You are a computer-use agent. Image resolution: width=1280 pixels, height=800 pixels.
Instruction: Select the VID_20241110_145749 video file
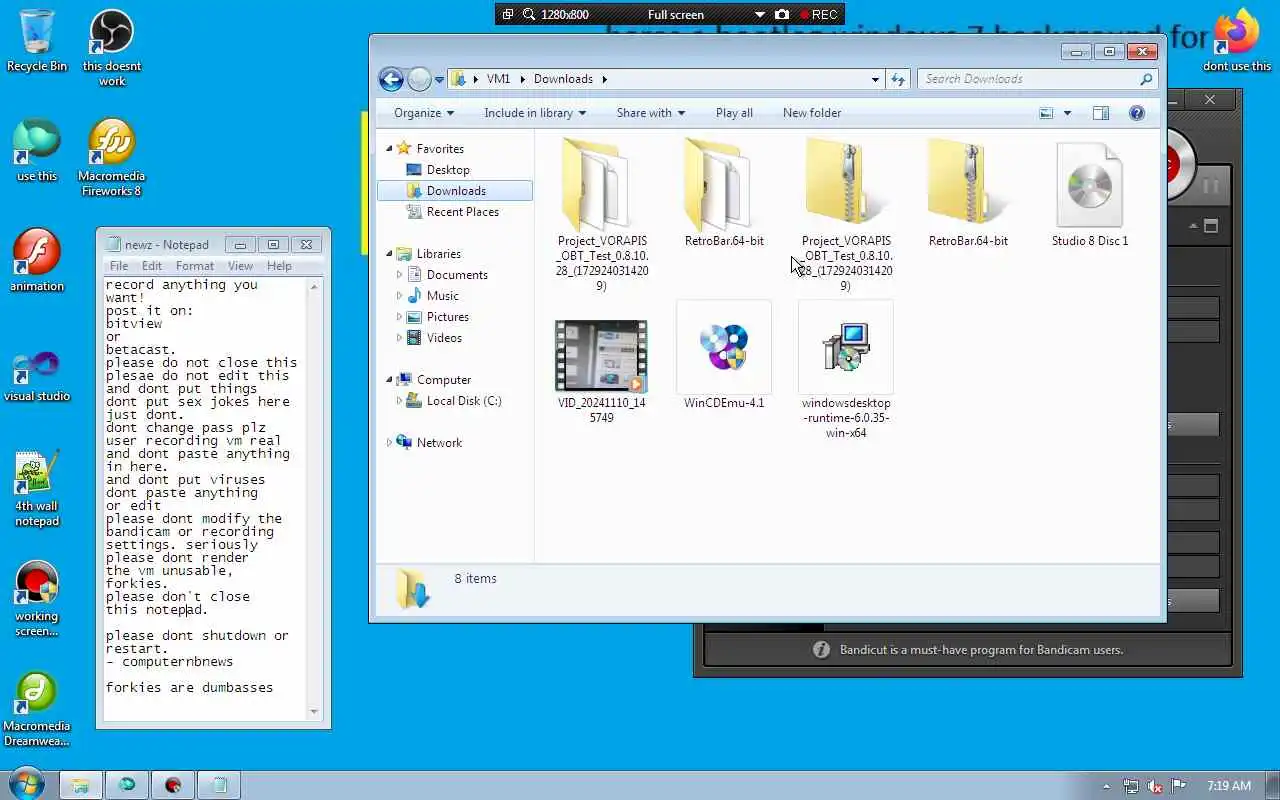click(602, 370)
